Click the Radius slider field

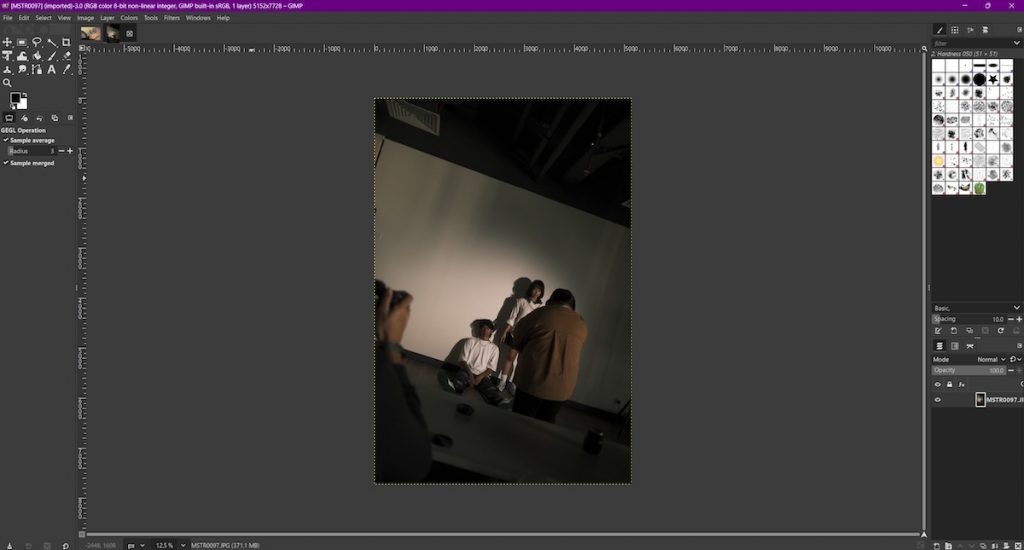click(x=31, y=151)
